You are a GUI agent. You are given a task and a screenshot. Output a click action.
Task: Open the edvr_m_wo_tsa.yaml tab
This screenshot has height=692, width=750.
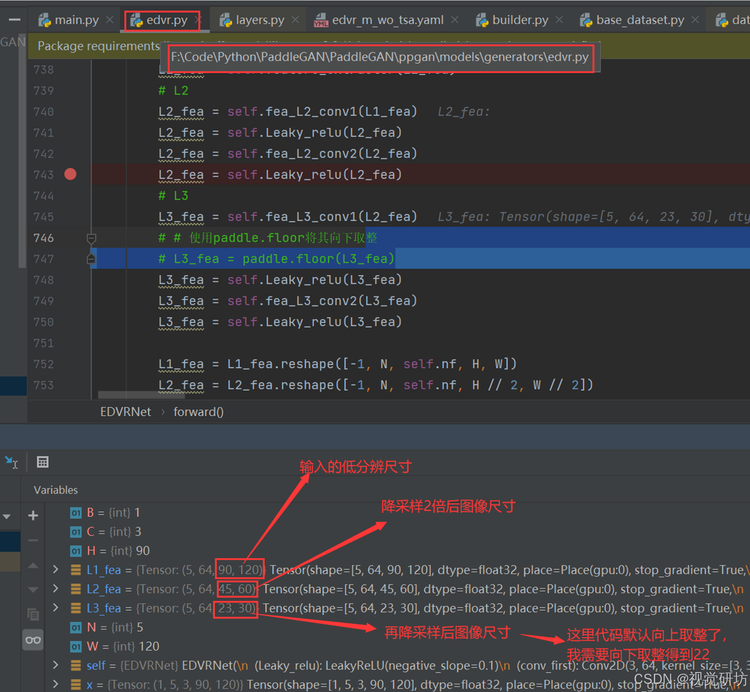click(379, 20)
